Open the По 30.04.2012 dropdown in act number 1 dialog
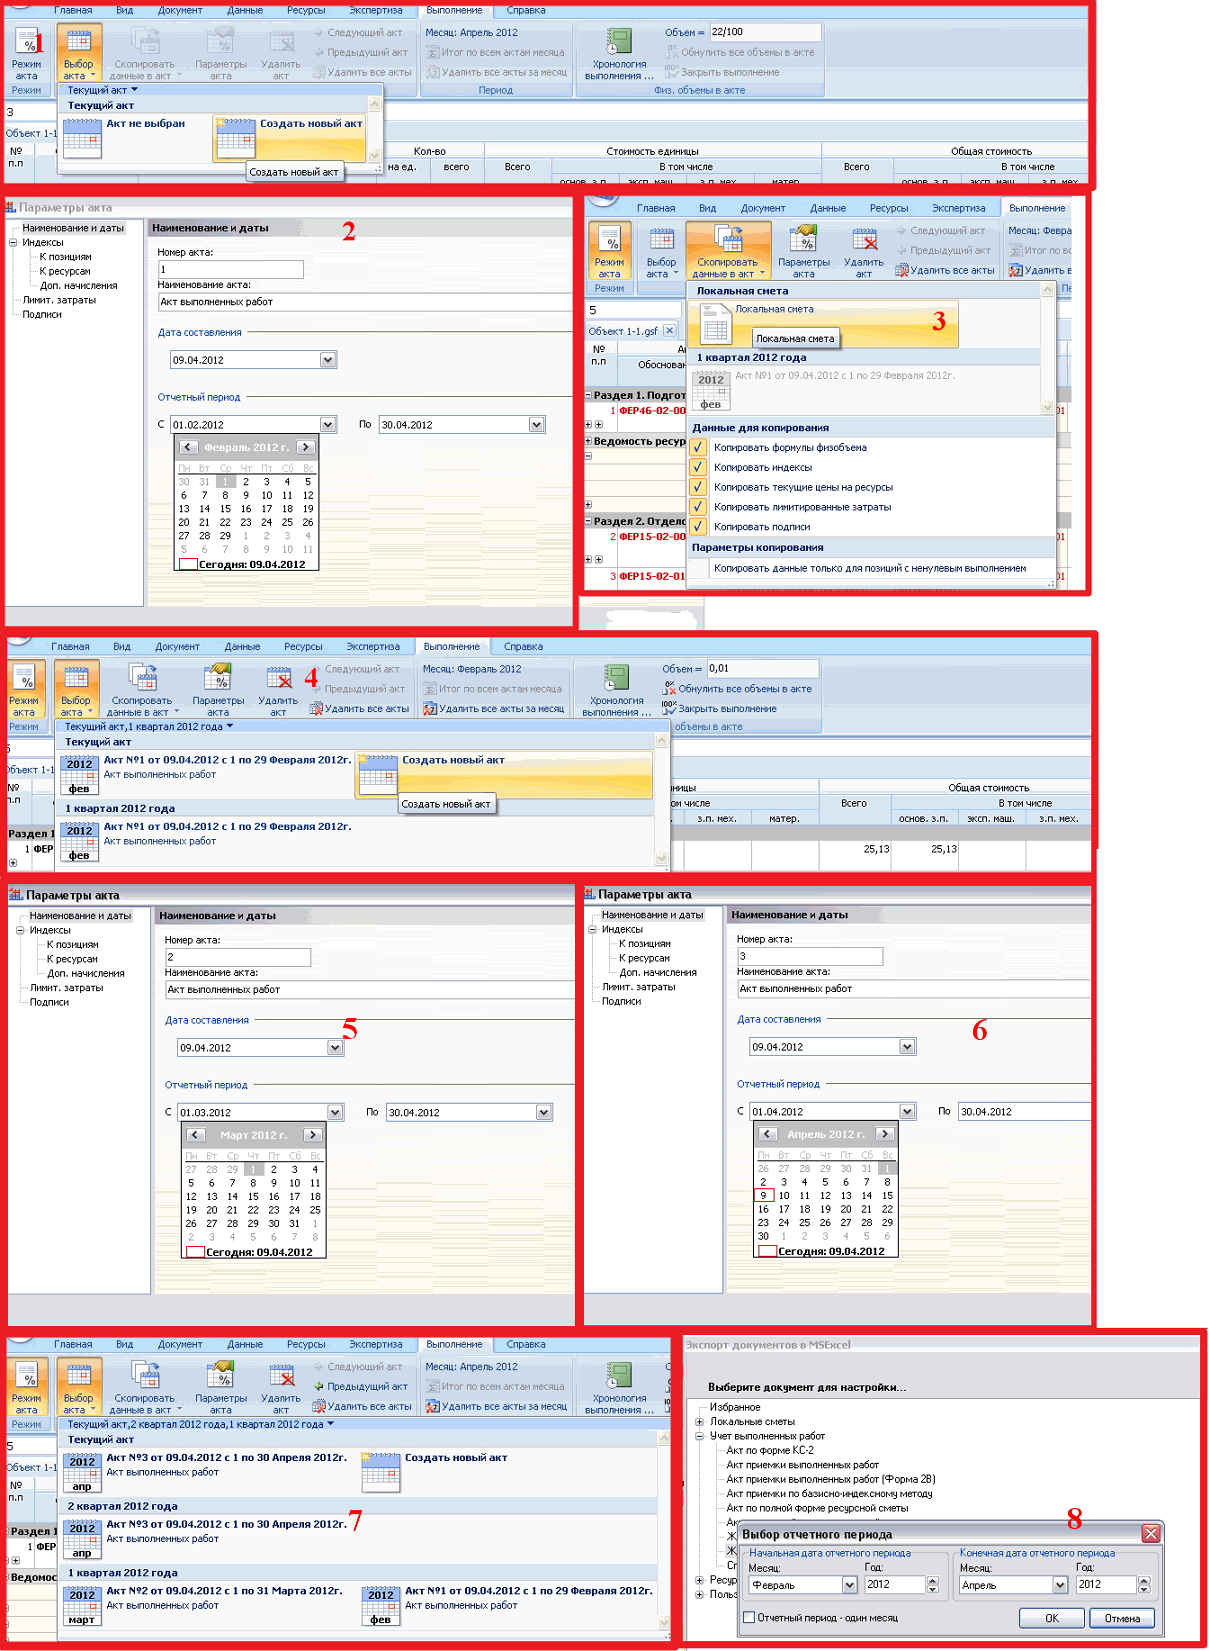1210x1651 pixels. pyautogui.click(x=537, y=425)
